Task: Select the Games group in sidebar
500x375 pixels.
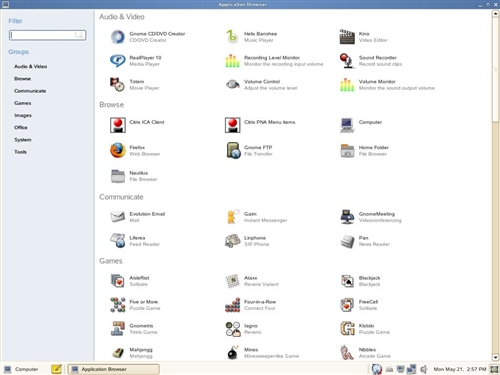Action: (23, 103)
